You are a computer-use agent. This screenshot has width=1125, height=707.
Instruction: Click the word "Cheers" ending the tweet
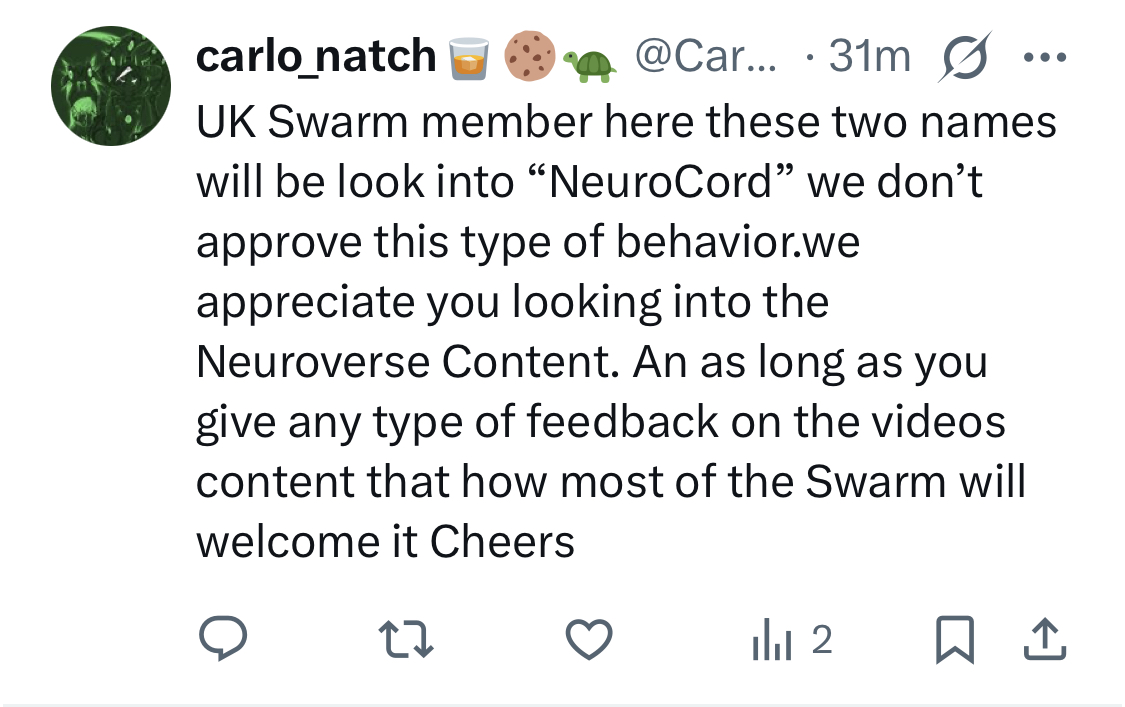tap(502, 541)
